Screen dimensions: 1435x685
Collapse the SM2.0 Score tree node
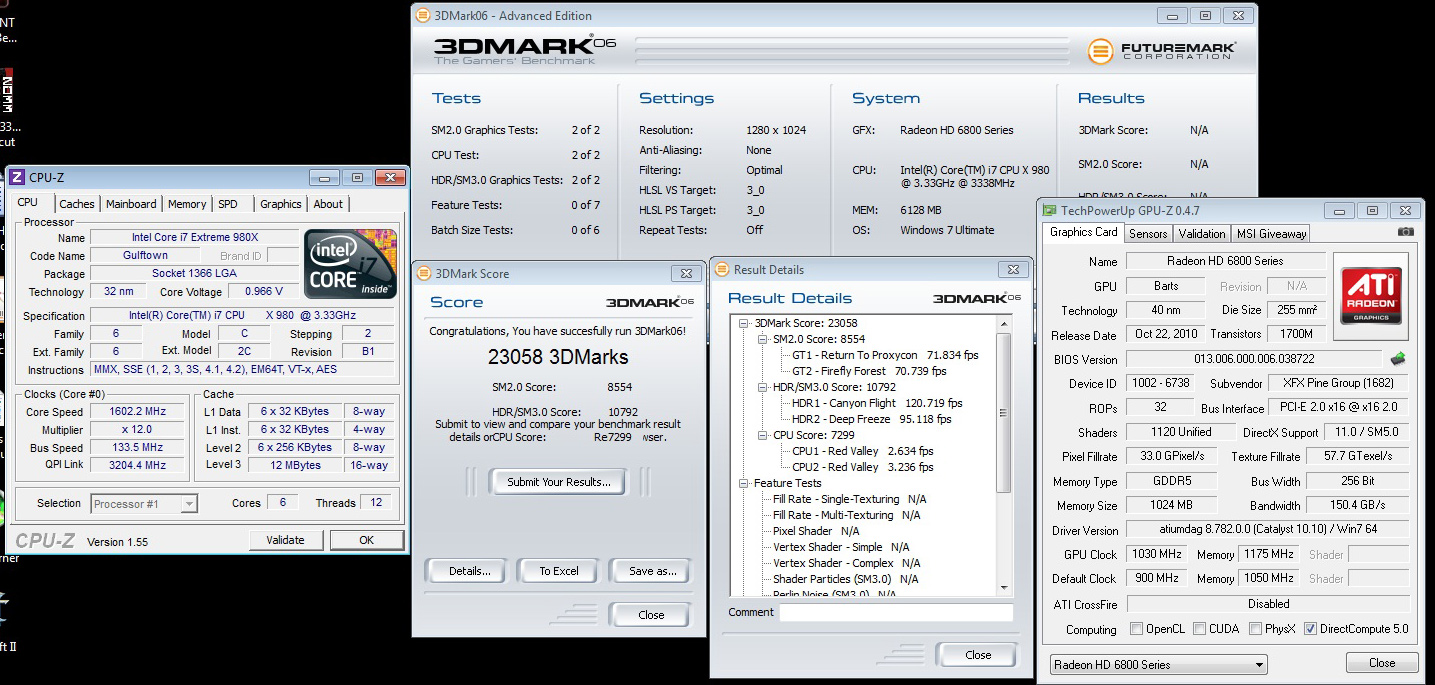(762, 339)
